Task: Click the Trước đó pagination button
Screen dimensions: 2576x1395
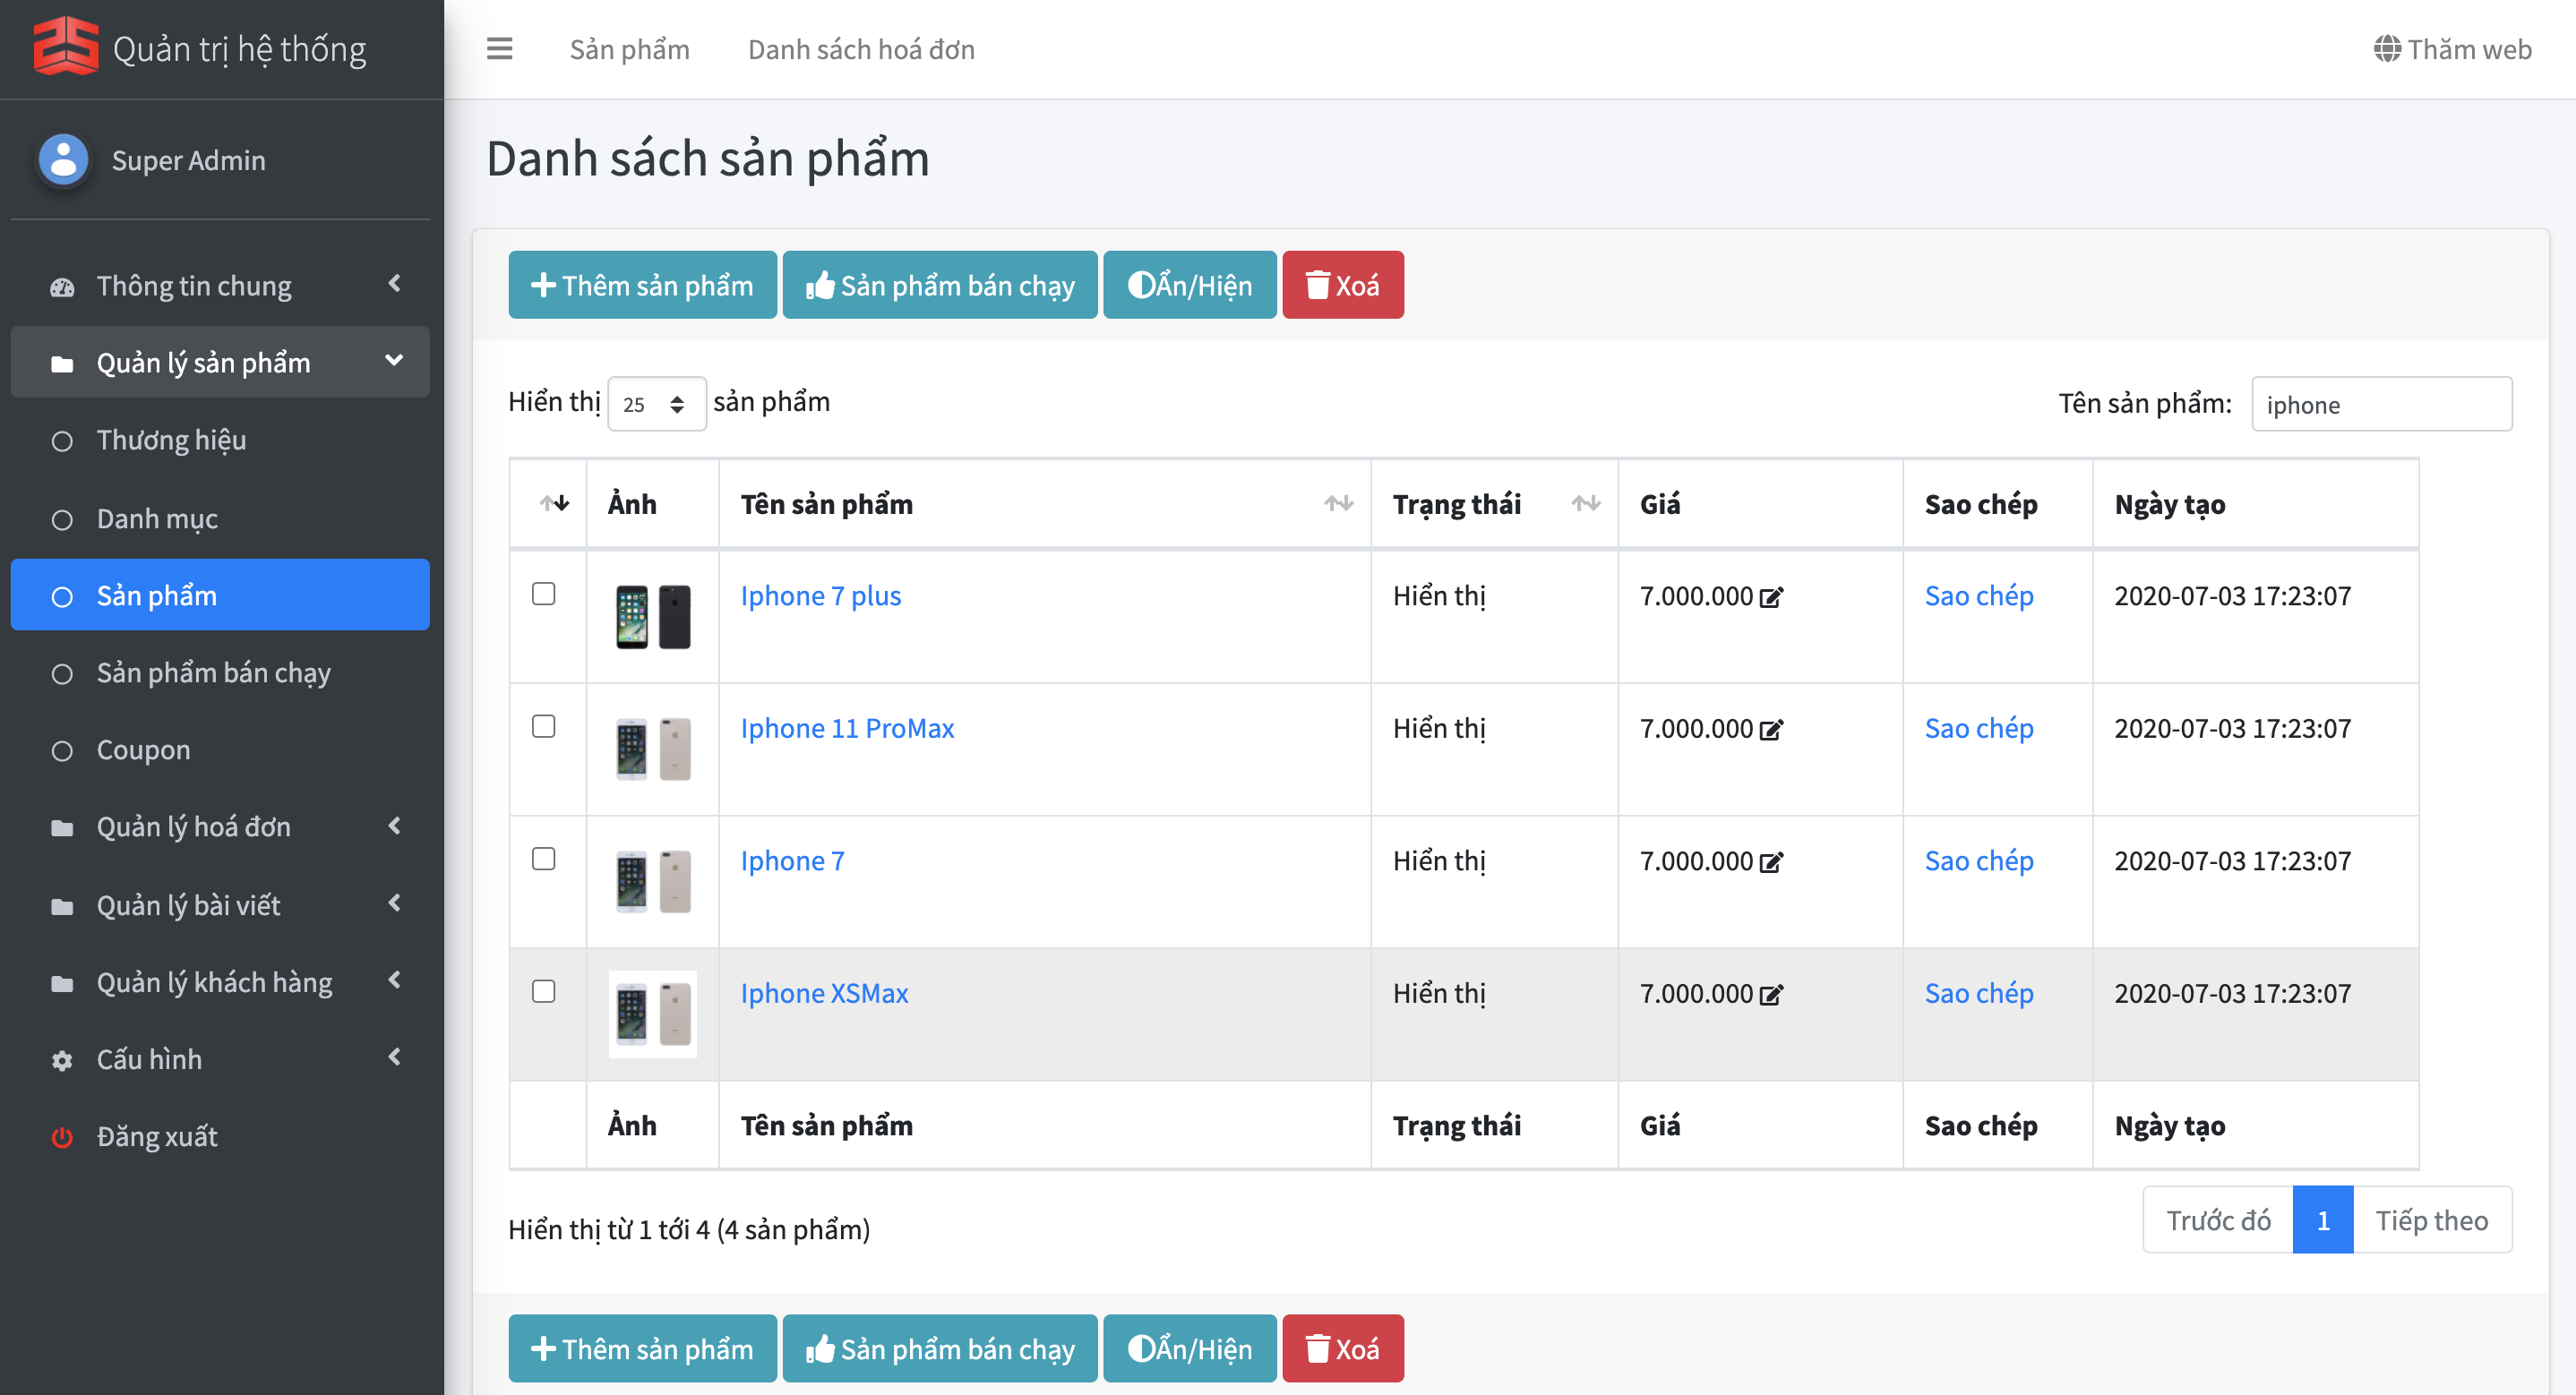Action: coord(2218,1220)
